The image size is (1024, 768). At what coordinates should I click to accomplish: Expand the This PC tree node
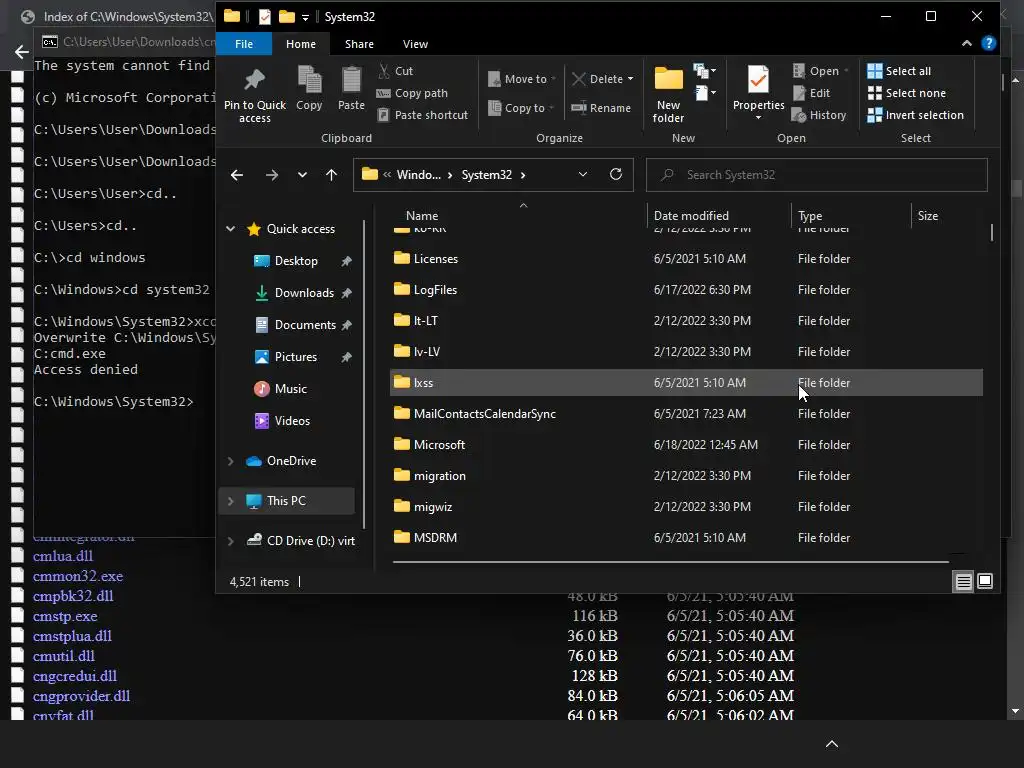pyautogui.click(x=231, y=501)
